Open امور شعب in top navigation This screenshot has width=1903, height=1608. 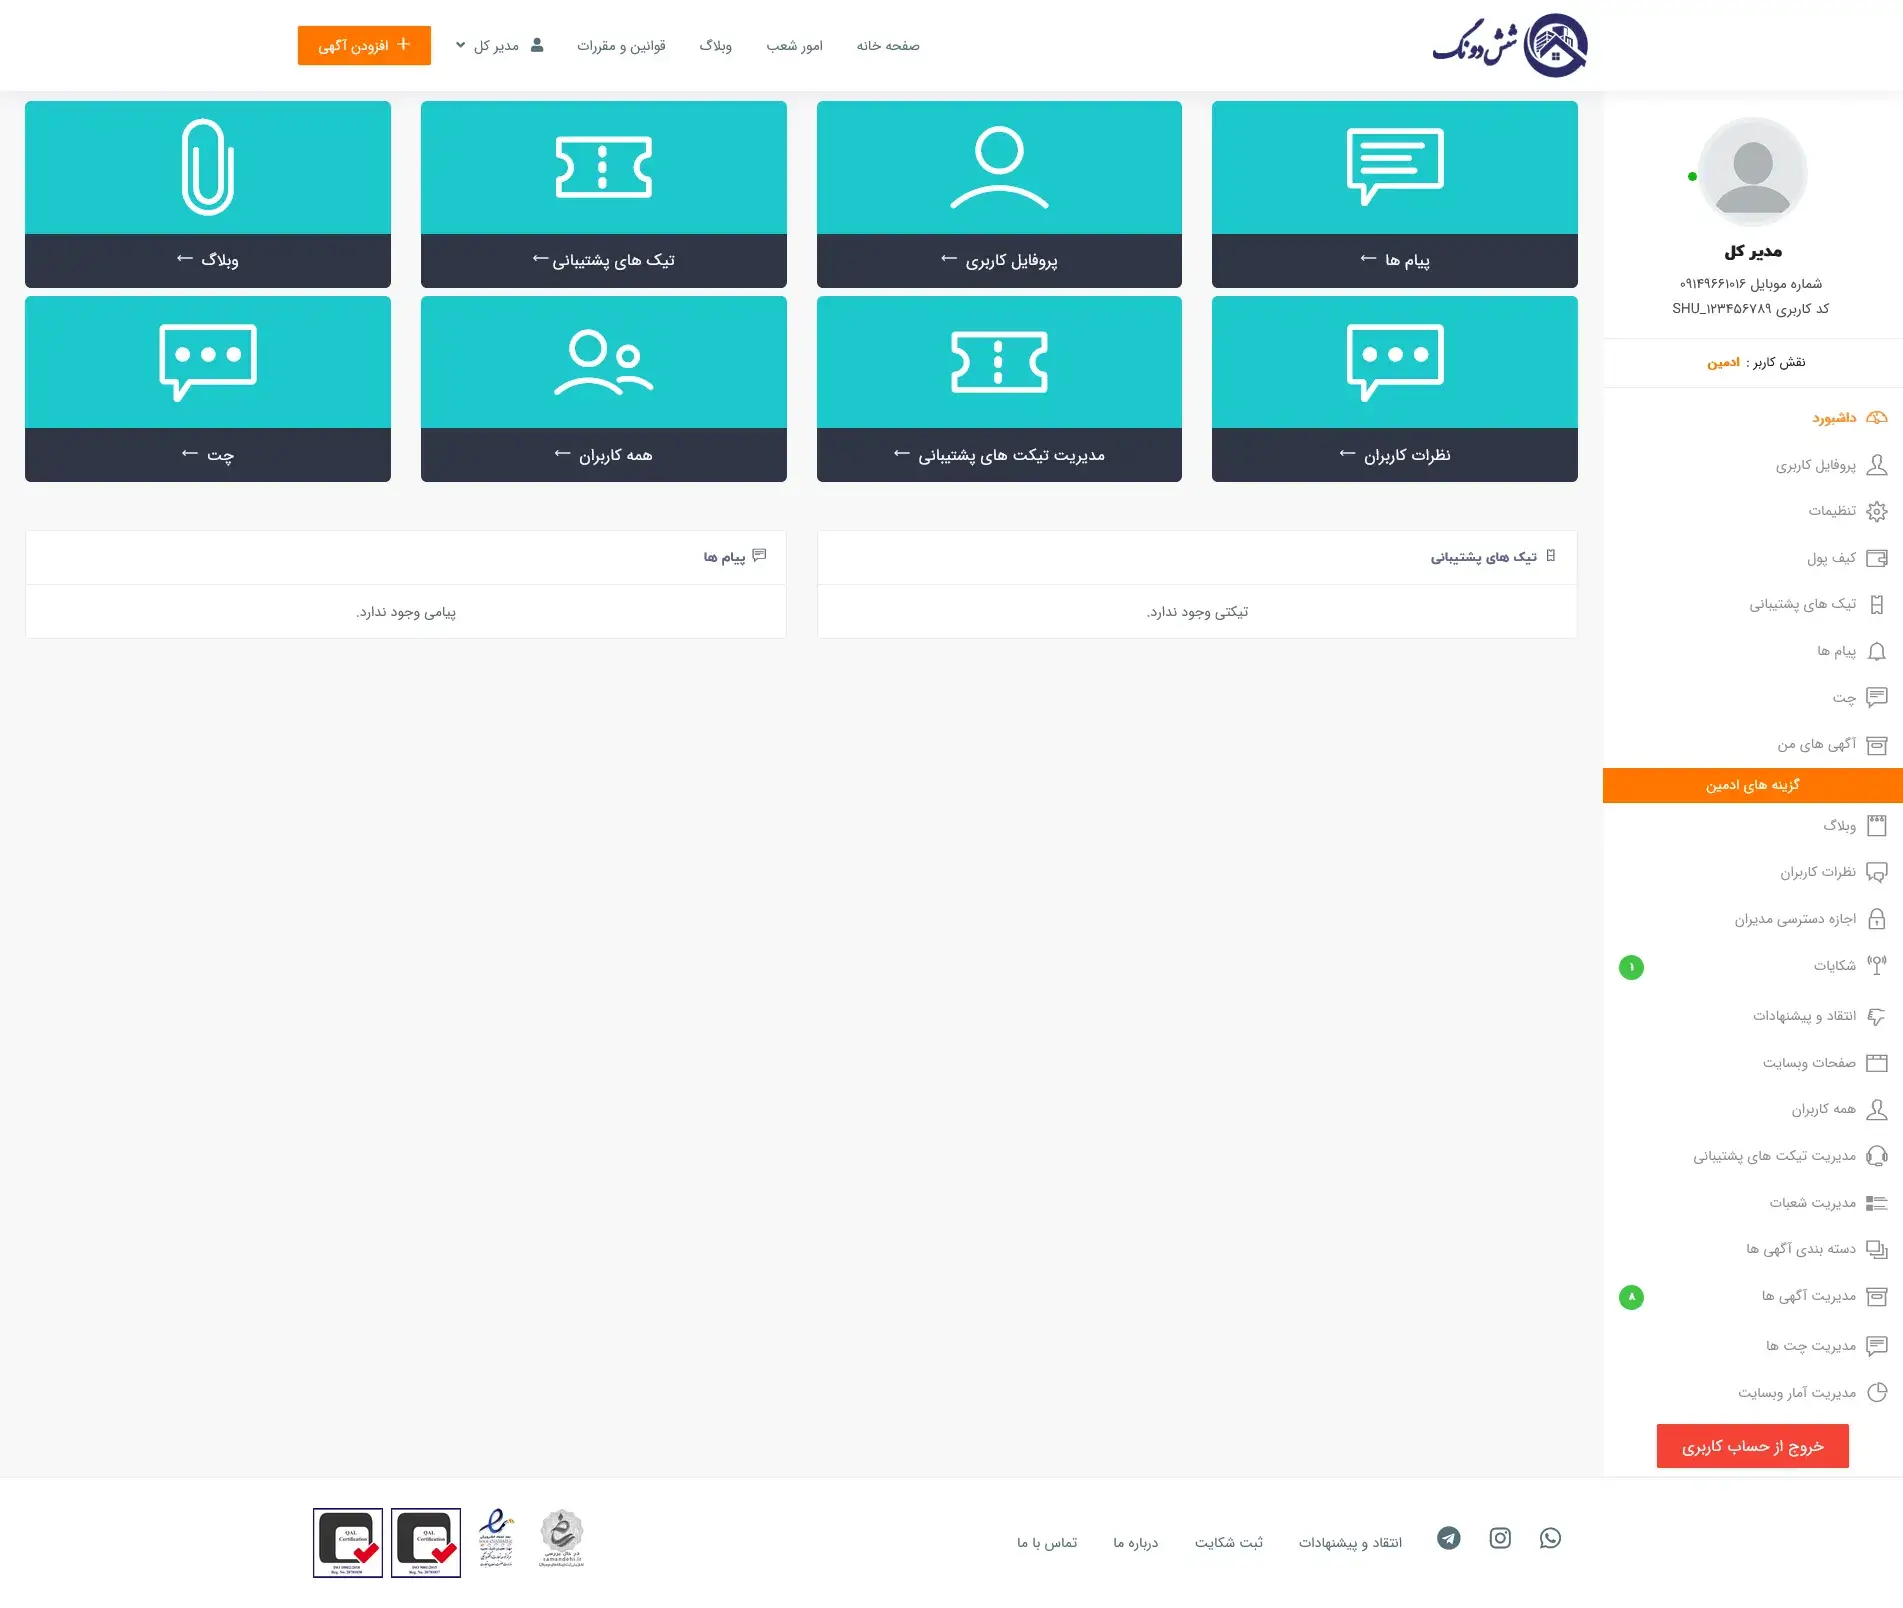[x=794, y=46]
